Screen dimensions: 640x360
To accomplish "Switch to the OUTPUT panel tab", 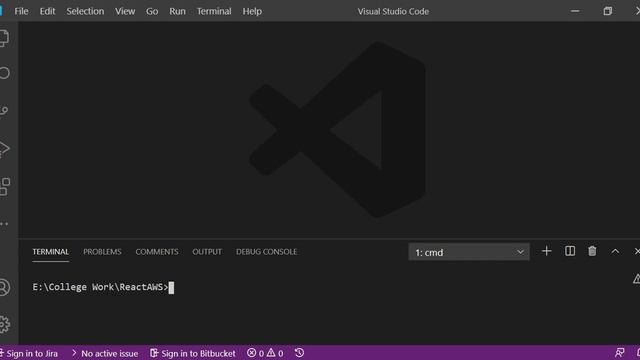I will click(x=207, y=252).
